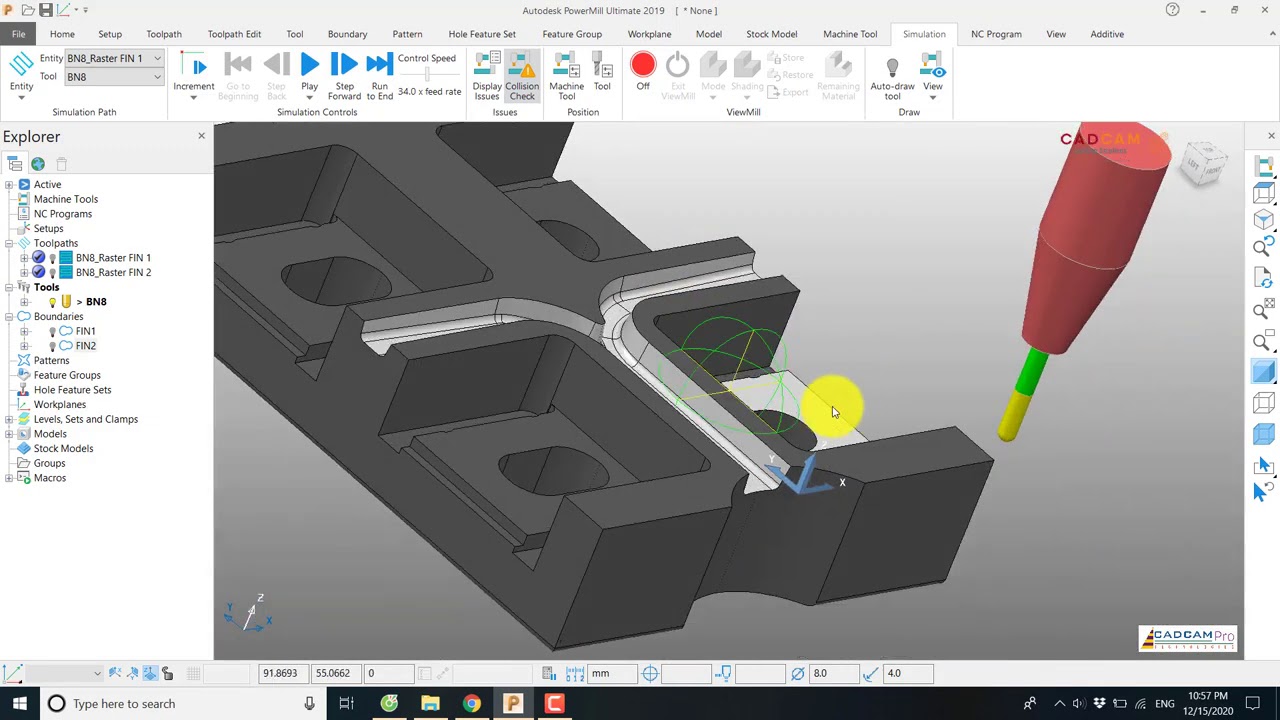Select NC Programs in Explorer
The image size is (1280, 720).
tap(63, 214)
